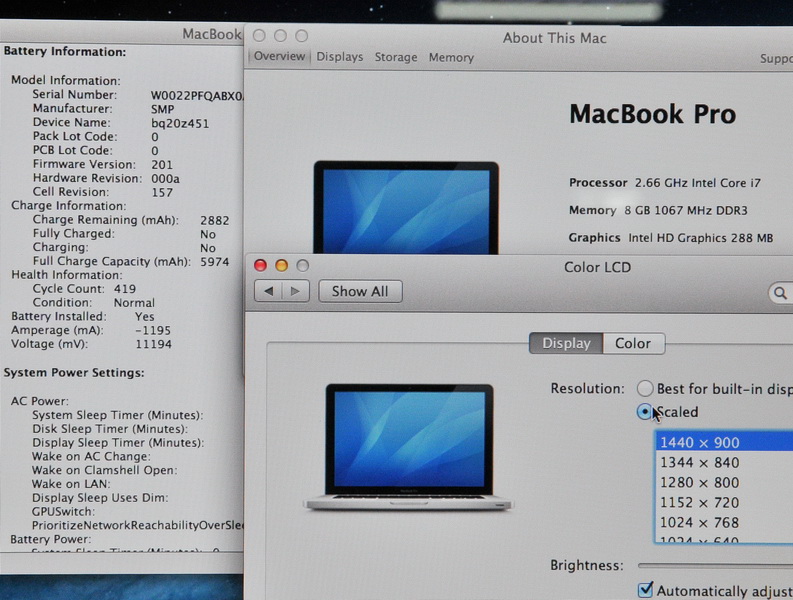Toggle the Automatically adjust brightness checkbox
The width and height of the screenshot is (793, 600).
(645, 589)
